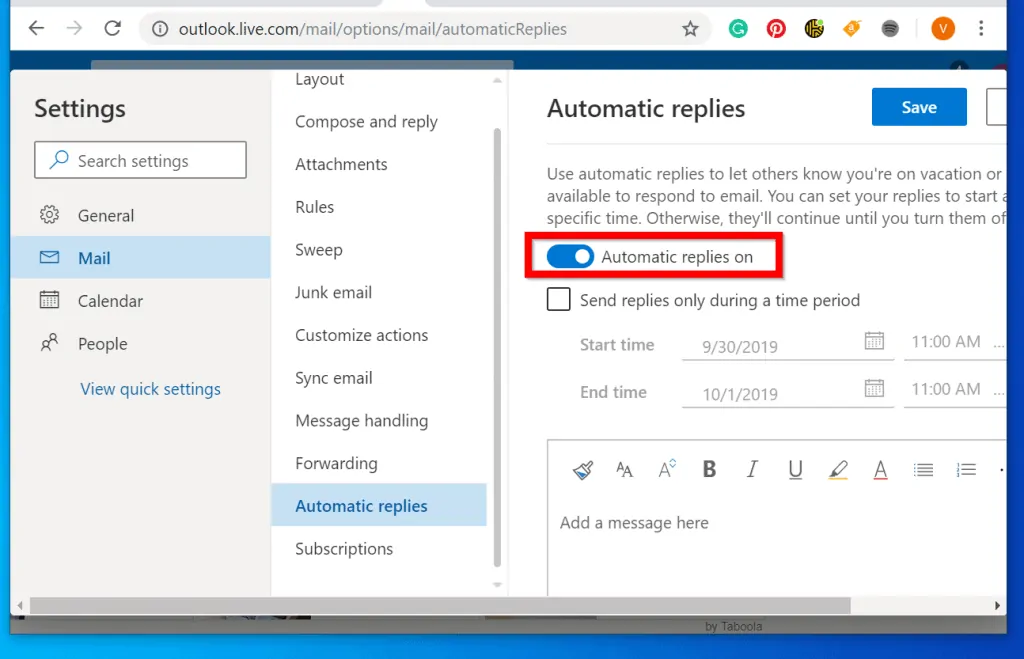Open the View quick settings link
The height and width of the screenshot is (659, 1024).
click(x=150, y=389)
